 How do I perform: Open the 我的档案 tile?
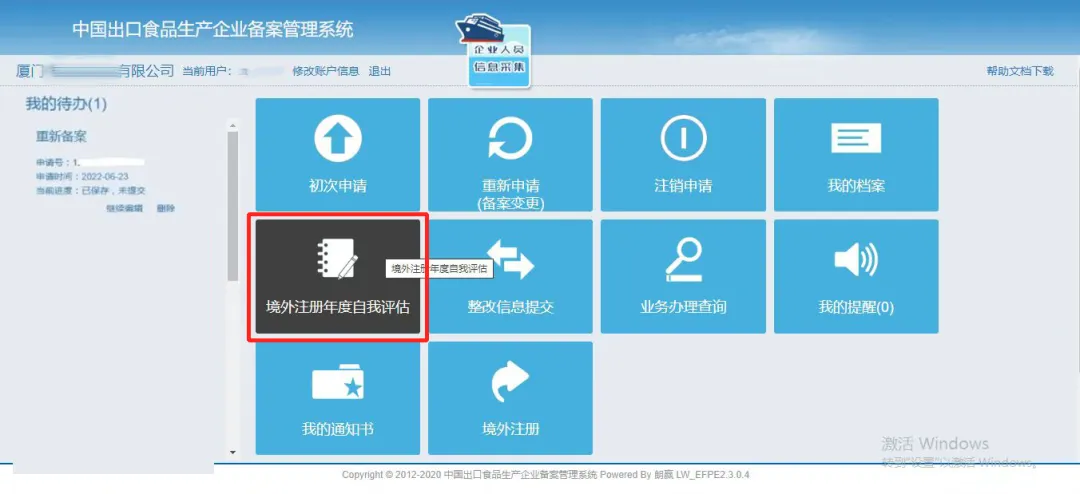click(x=856, y=154)
